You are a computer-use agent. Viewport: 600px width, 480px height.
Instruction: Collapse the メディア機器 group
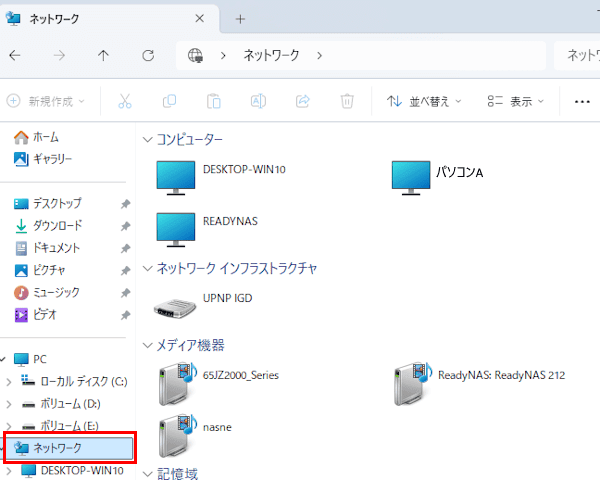click(147, 345)
